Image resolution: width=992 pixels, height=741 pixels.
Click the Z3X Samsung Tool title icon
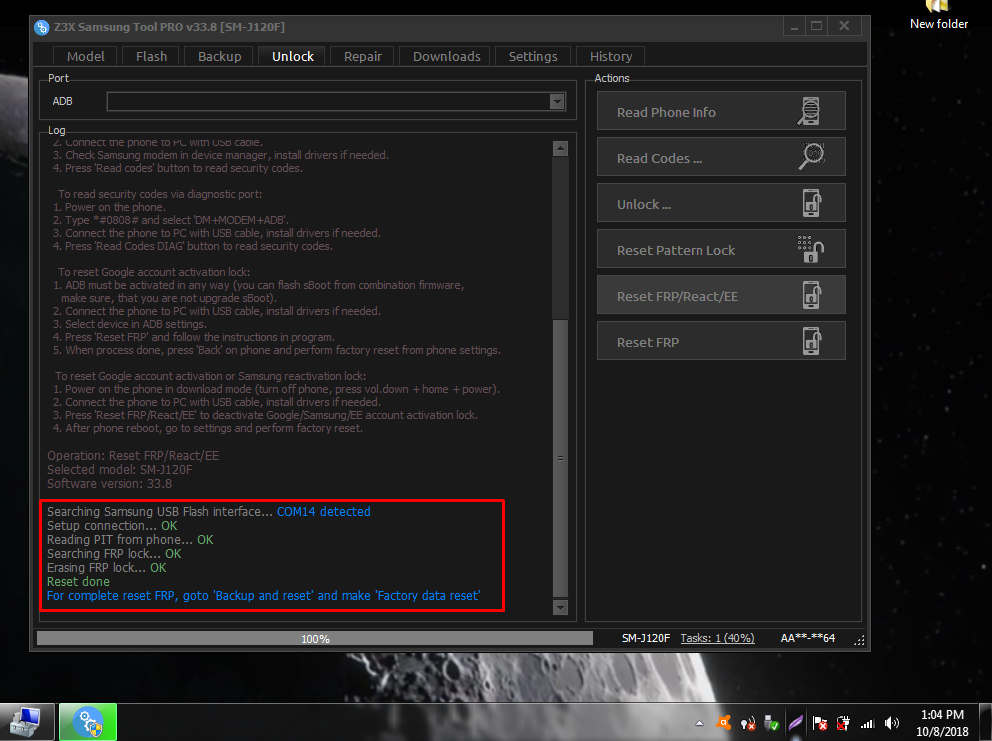[x=42, y=27]
